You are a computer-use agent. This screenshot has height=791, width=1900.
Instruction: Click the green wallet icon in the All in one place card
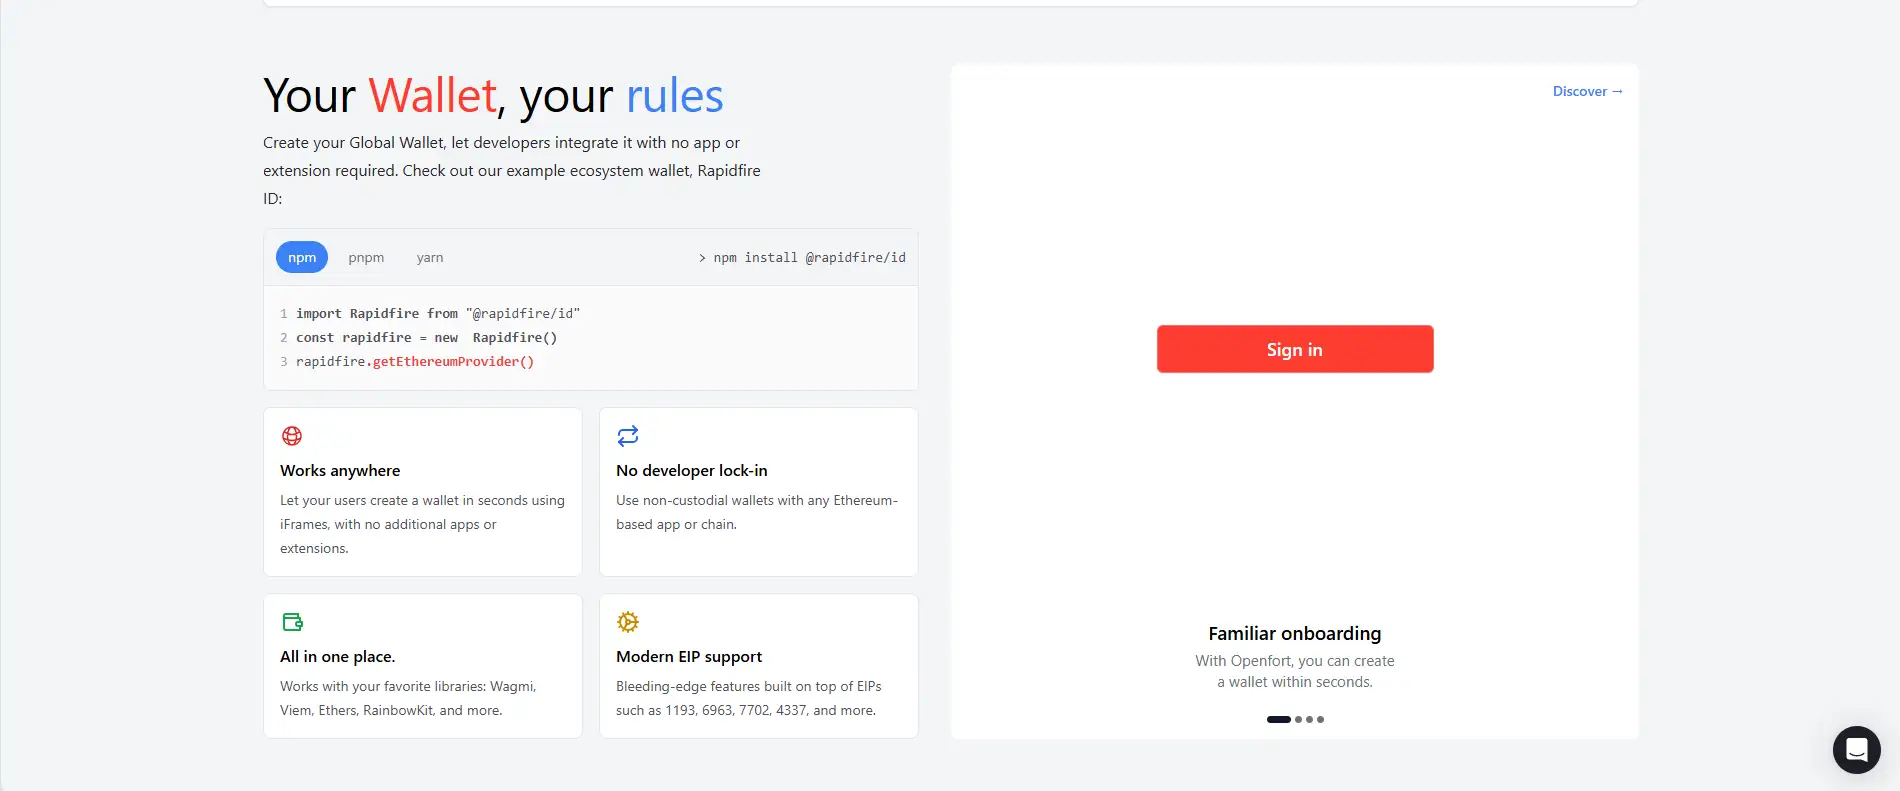[292, 622]
